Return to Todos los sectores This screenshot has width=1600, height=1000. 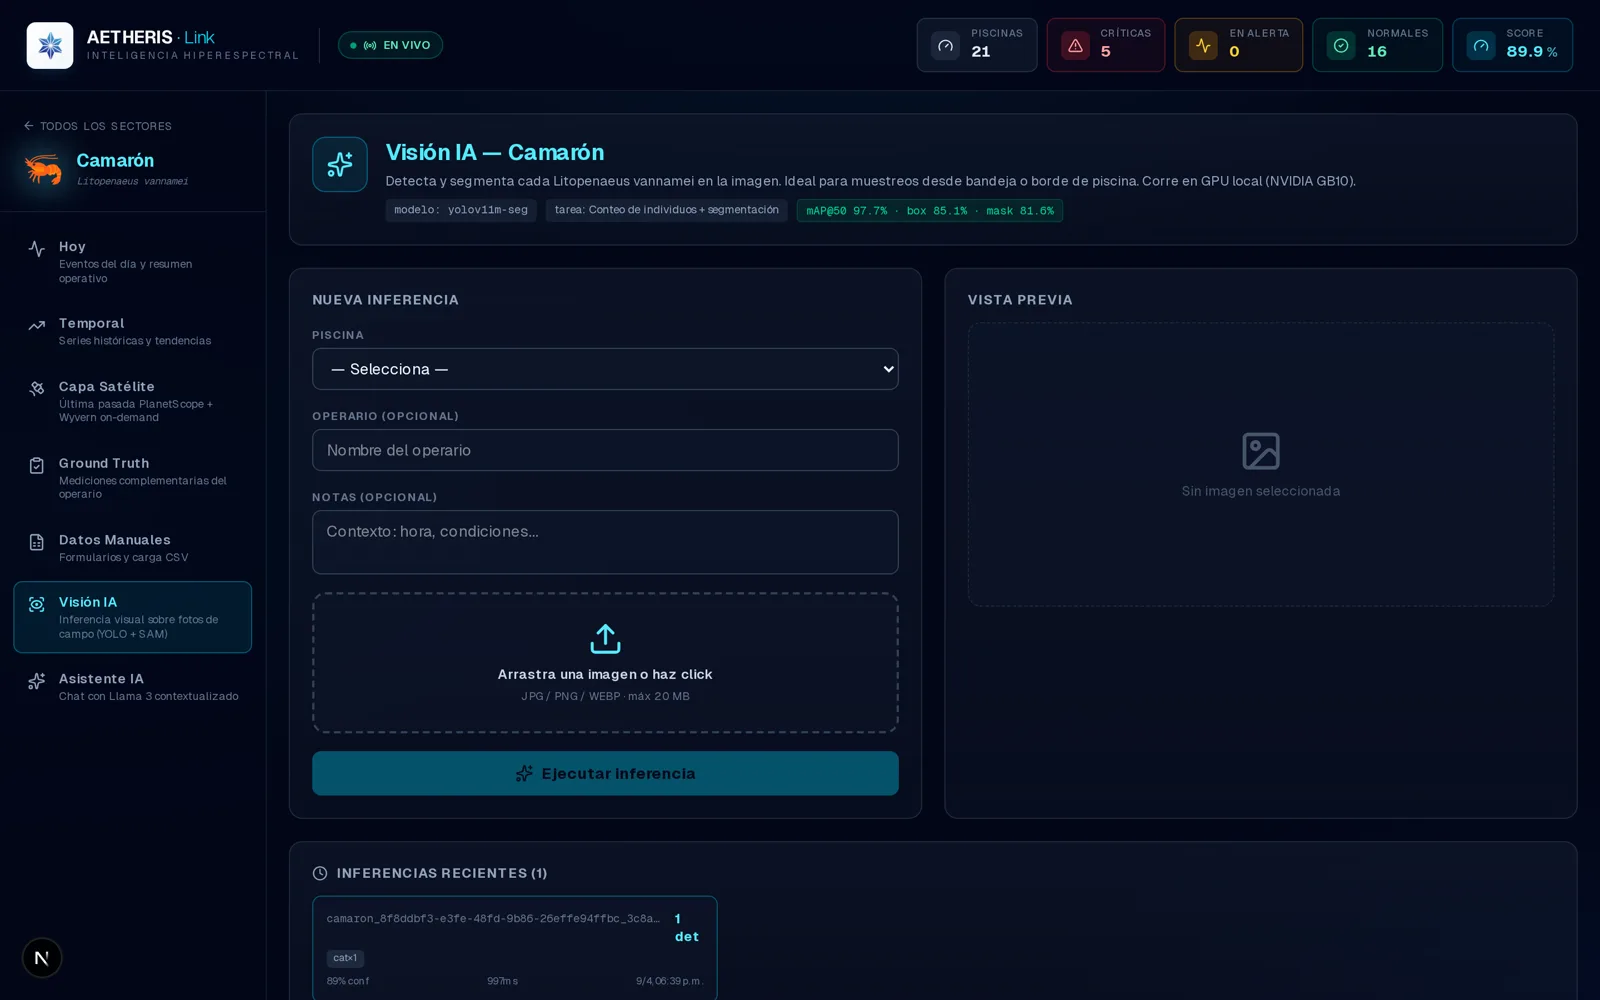pyautogui.click(x=98, y=126)
